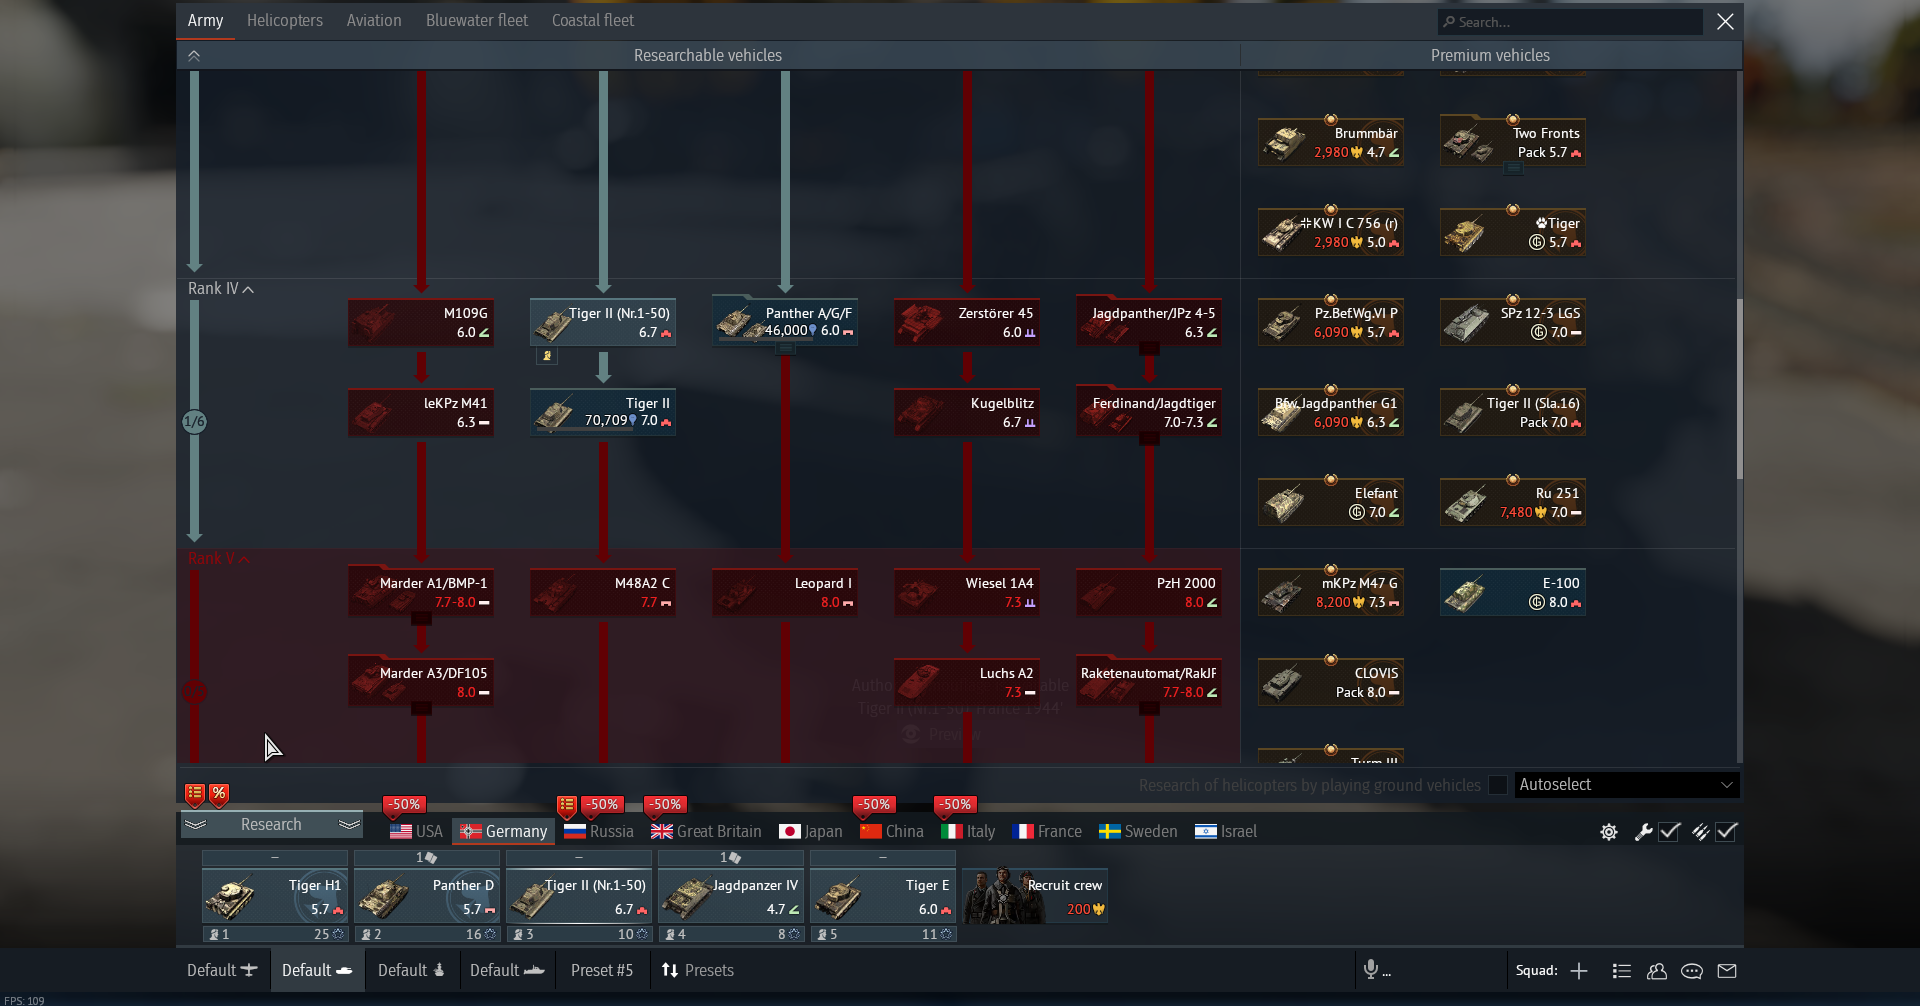The height and width of the screenshot is (1006, 1920).
Task: Click the microphone voice chat icon
Action: [x=1371, y=969]
